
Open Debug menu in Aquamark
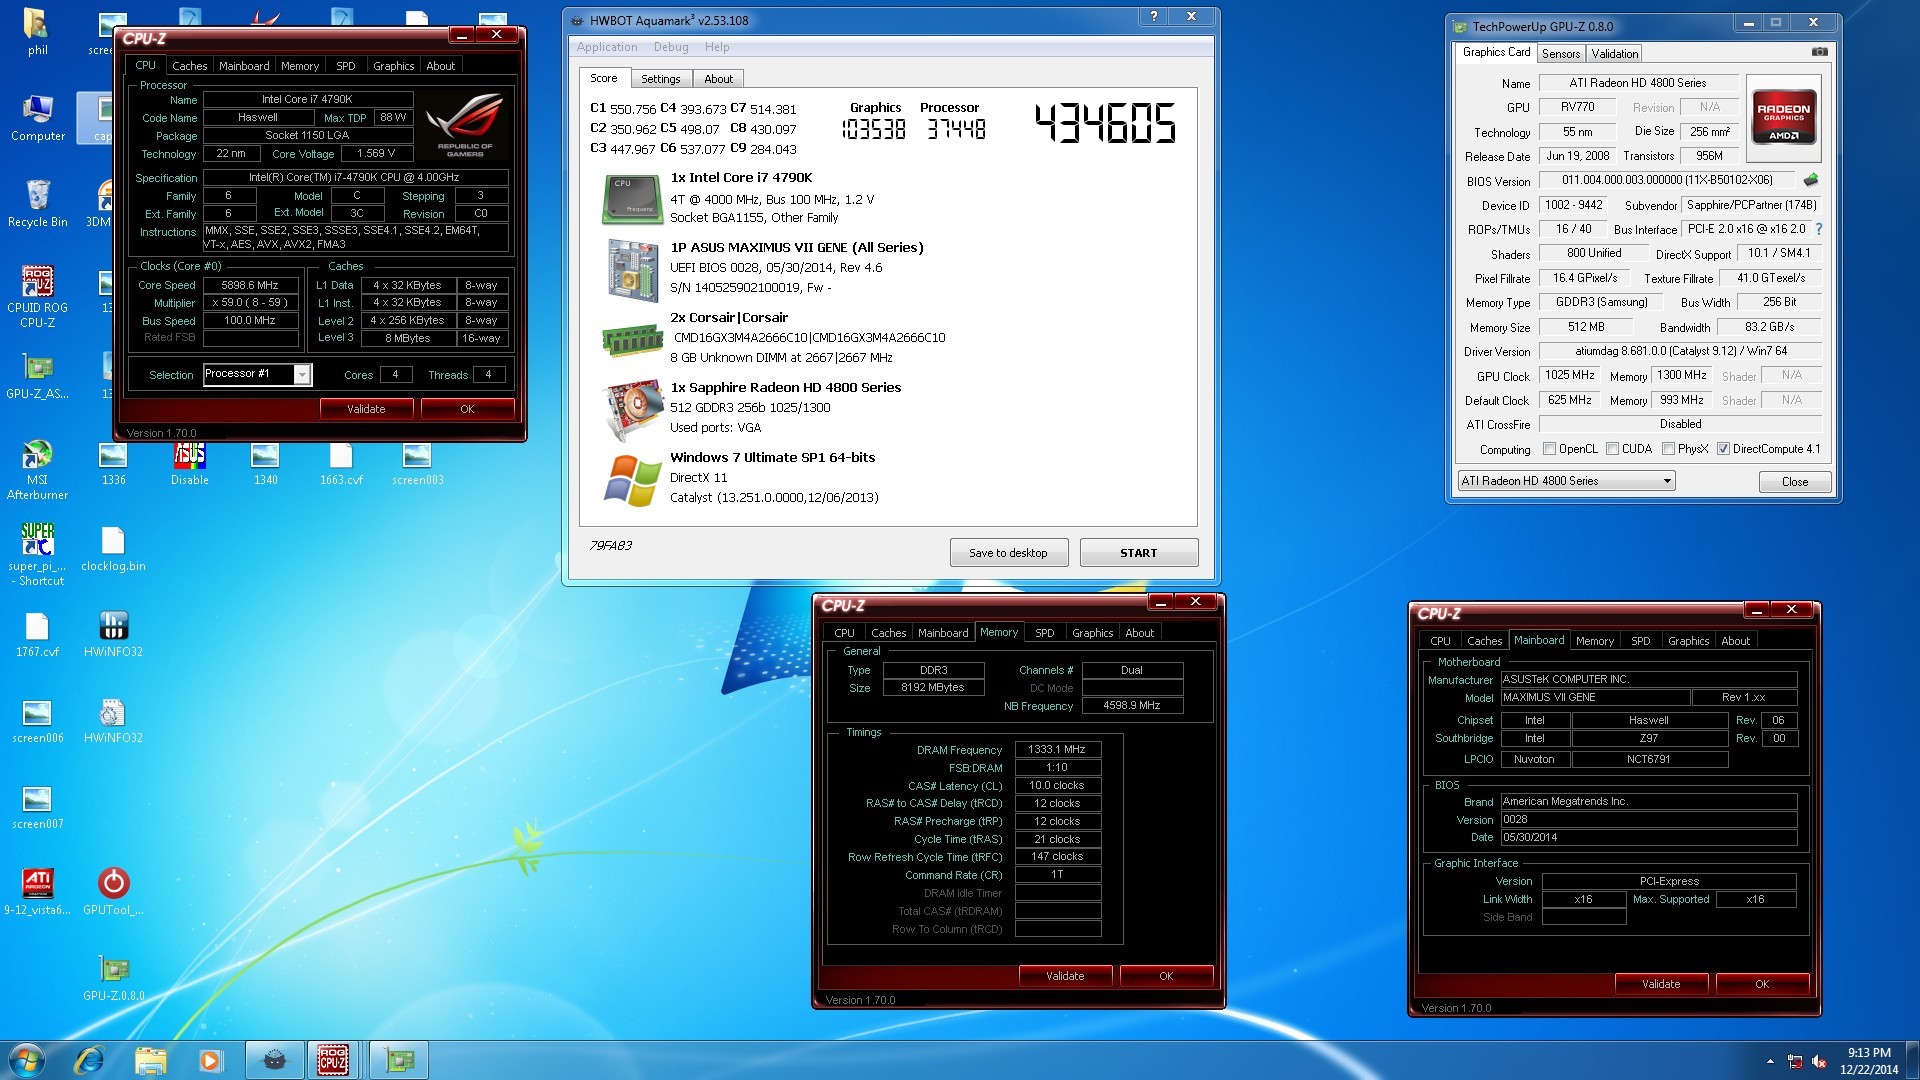671,47
